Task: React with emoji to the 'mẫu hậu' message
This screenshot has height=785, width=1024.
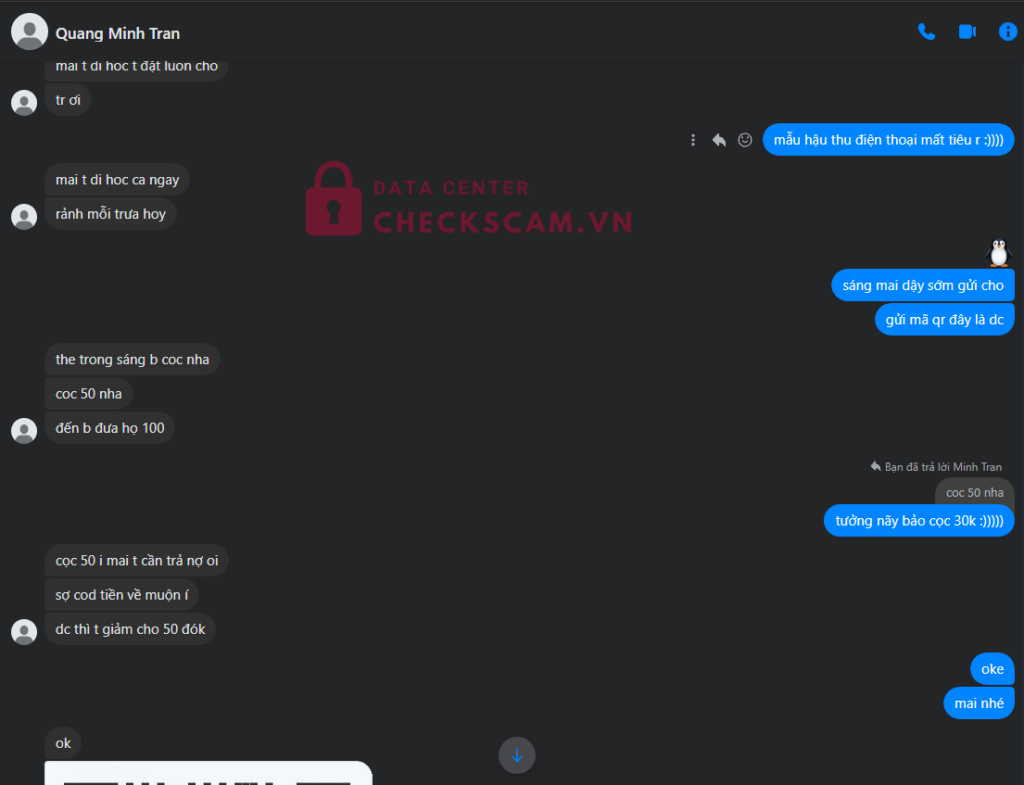Action: pos(744,140)
